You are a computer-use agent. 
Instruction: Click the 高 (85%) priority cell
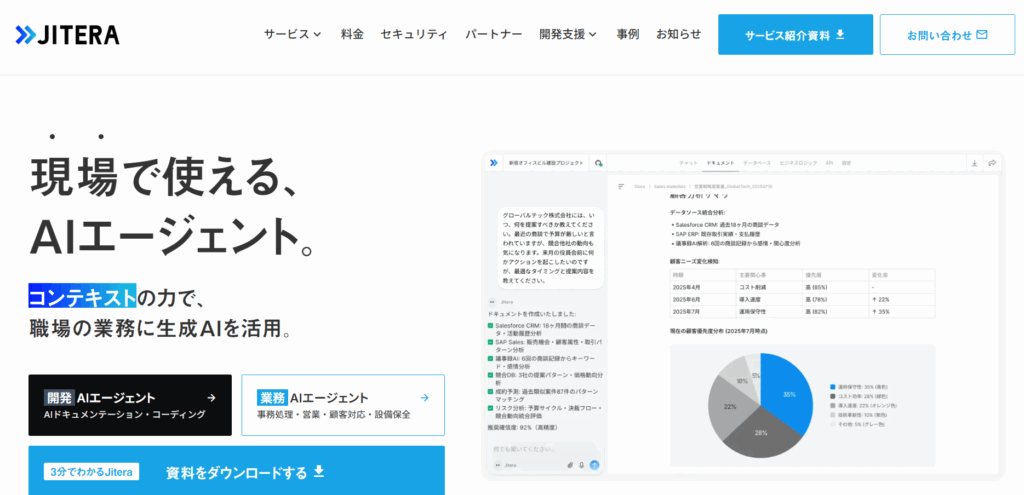(x=835, y=287)
